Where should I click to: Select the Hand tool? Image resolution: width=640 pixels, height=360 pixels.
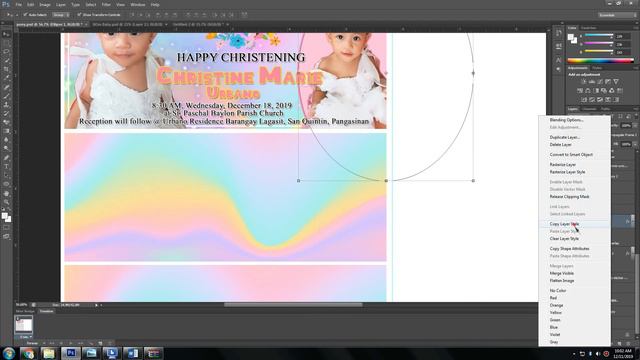[x=6, y=193]
